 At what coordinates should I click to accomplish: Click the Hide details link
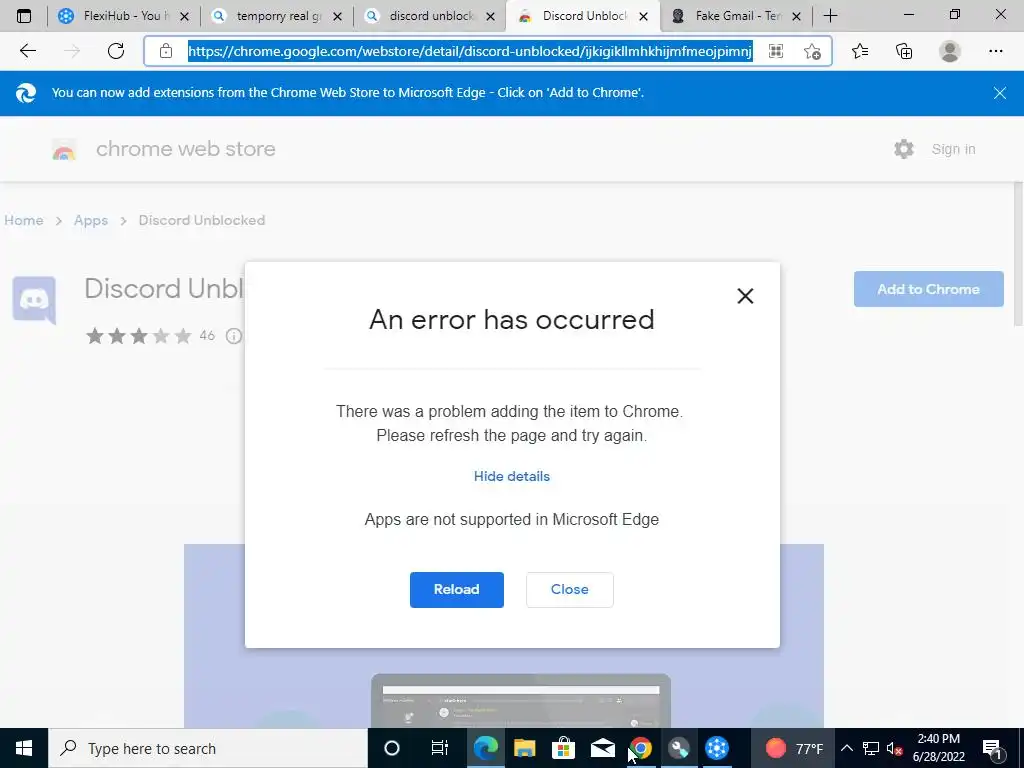coord(511,476)
